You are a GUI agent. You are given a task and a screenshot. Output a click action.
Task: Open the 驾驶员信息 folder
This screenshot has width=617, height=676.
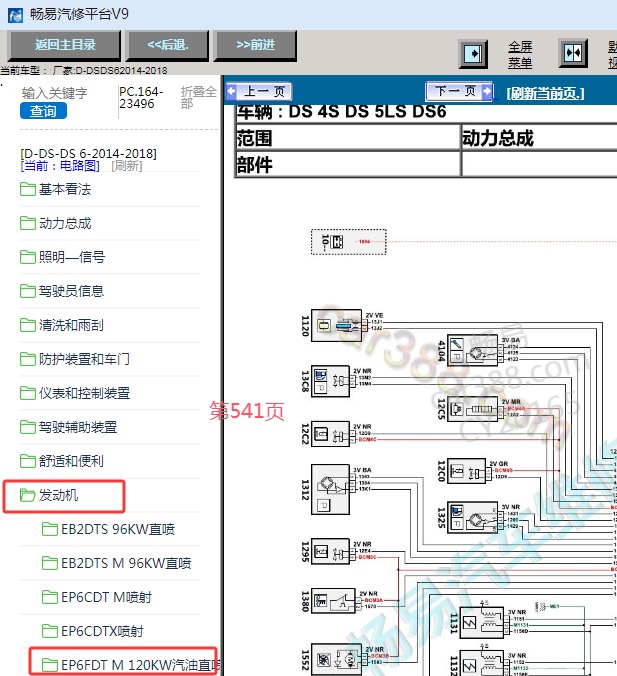click(71, 291)
